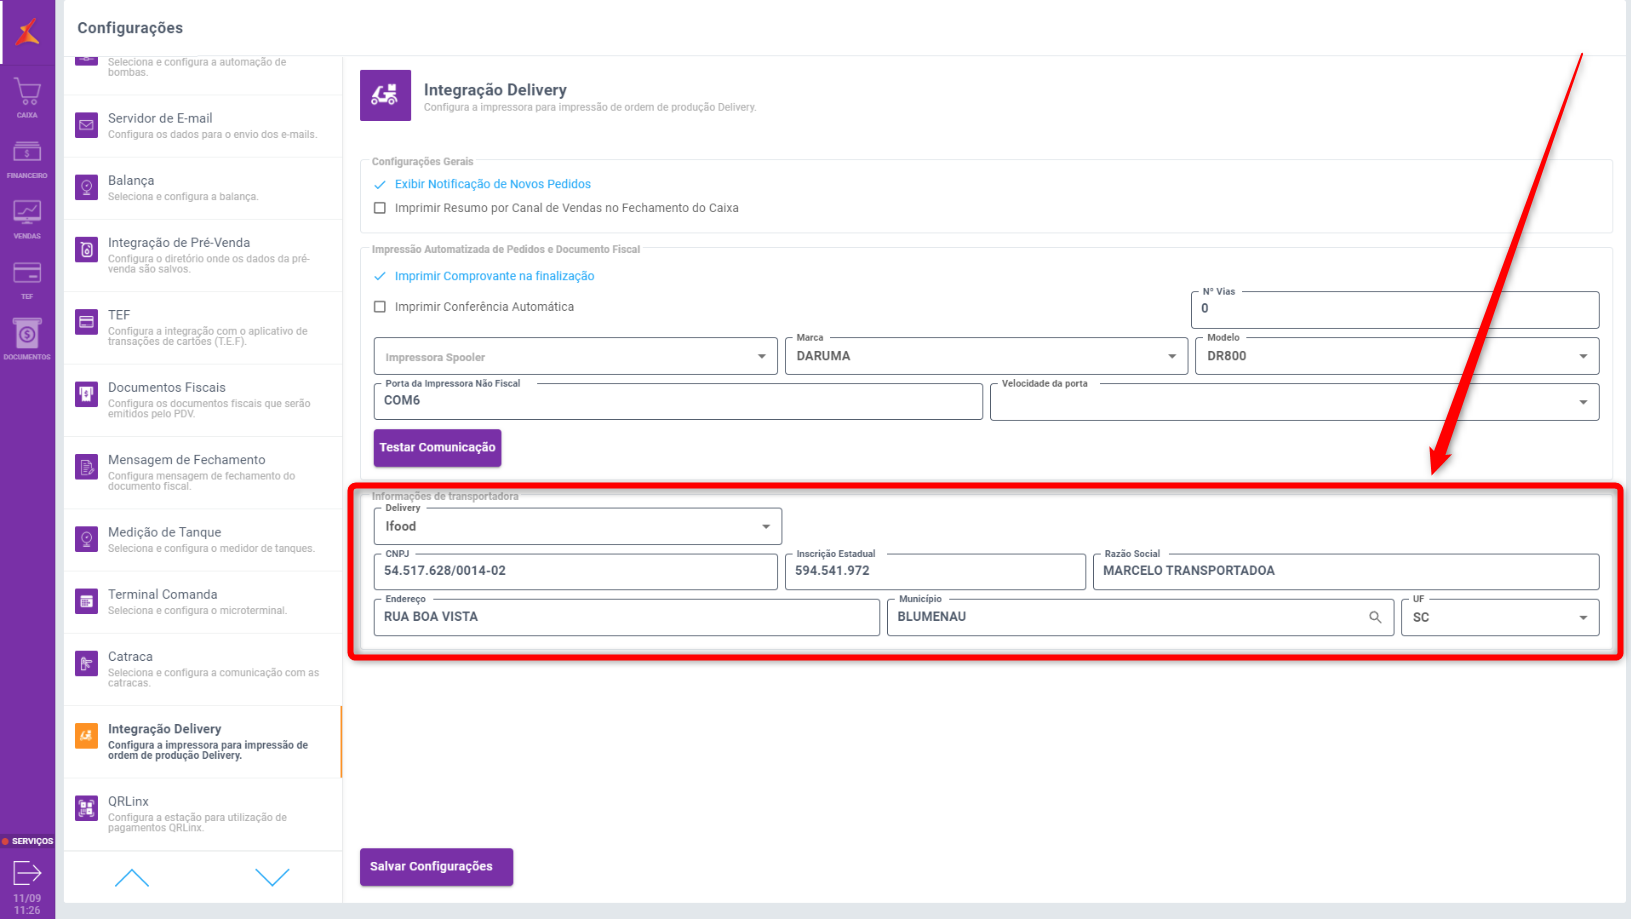Click the logout exit icon
This screenshot has width=1631, height=919.
pyautogui.click(x=27, y=873)
